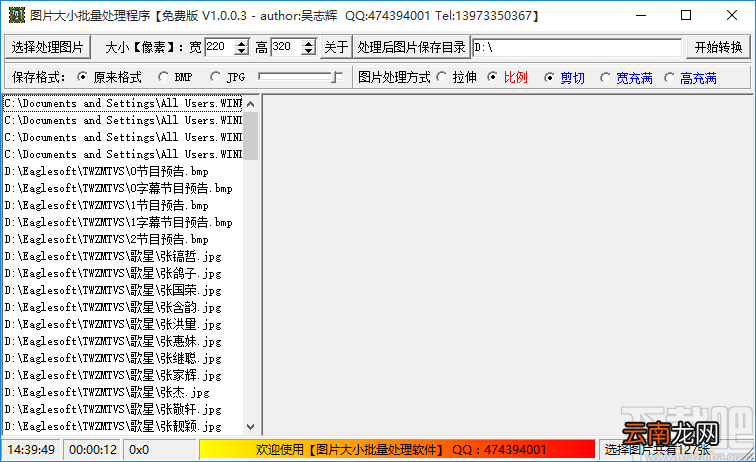
Task: Minimize the window
Action: tap(641, 15)
